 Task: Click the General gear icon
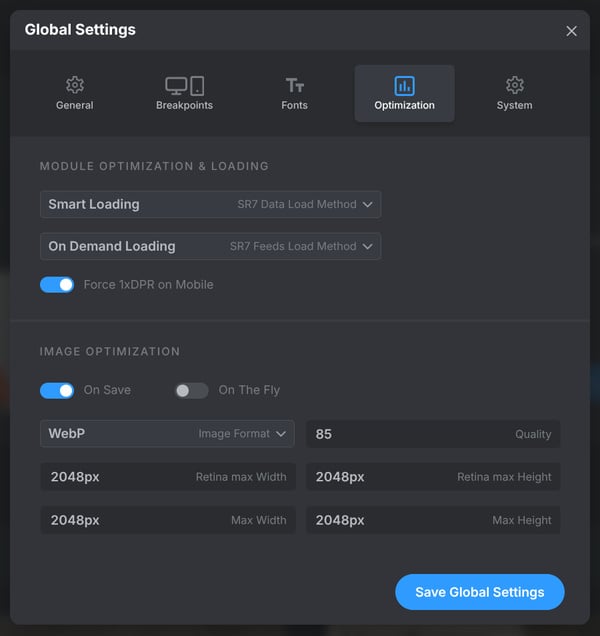(x=75, y=85)
